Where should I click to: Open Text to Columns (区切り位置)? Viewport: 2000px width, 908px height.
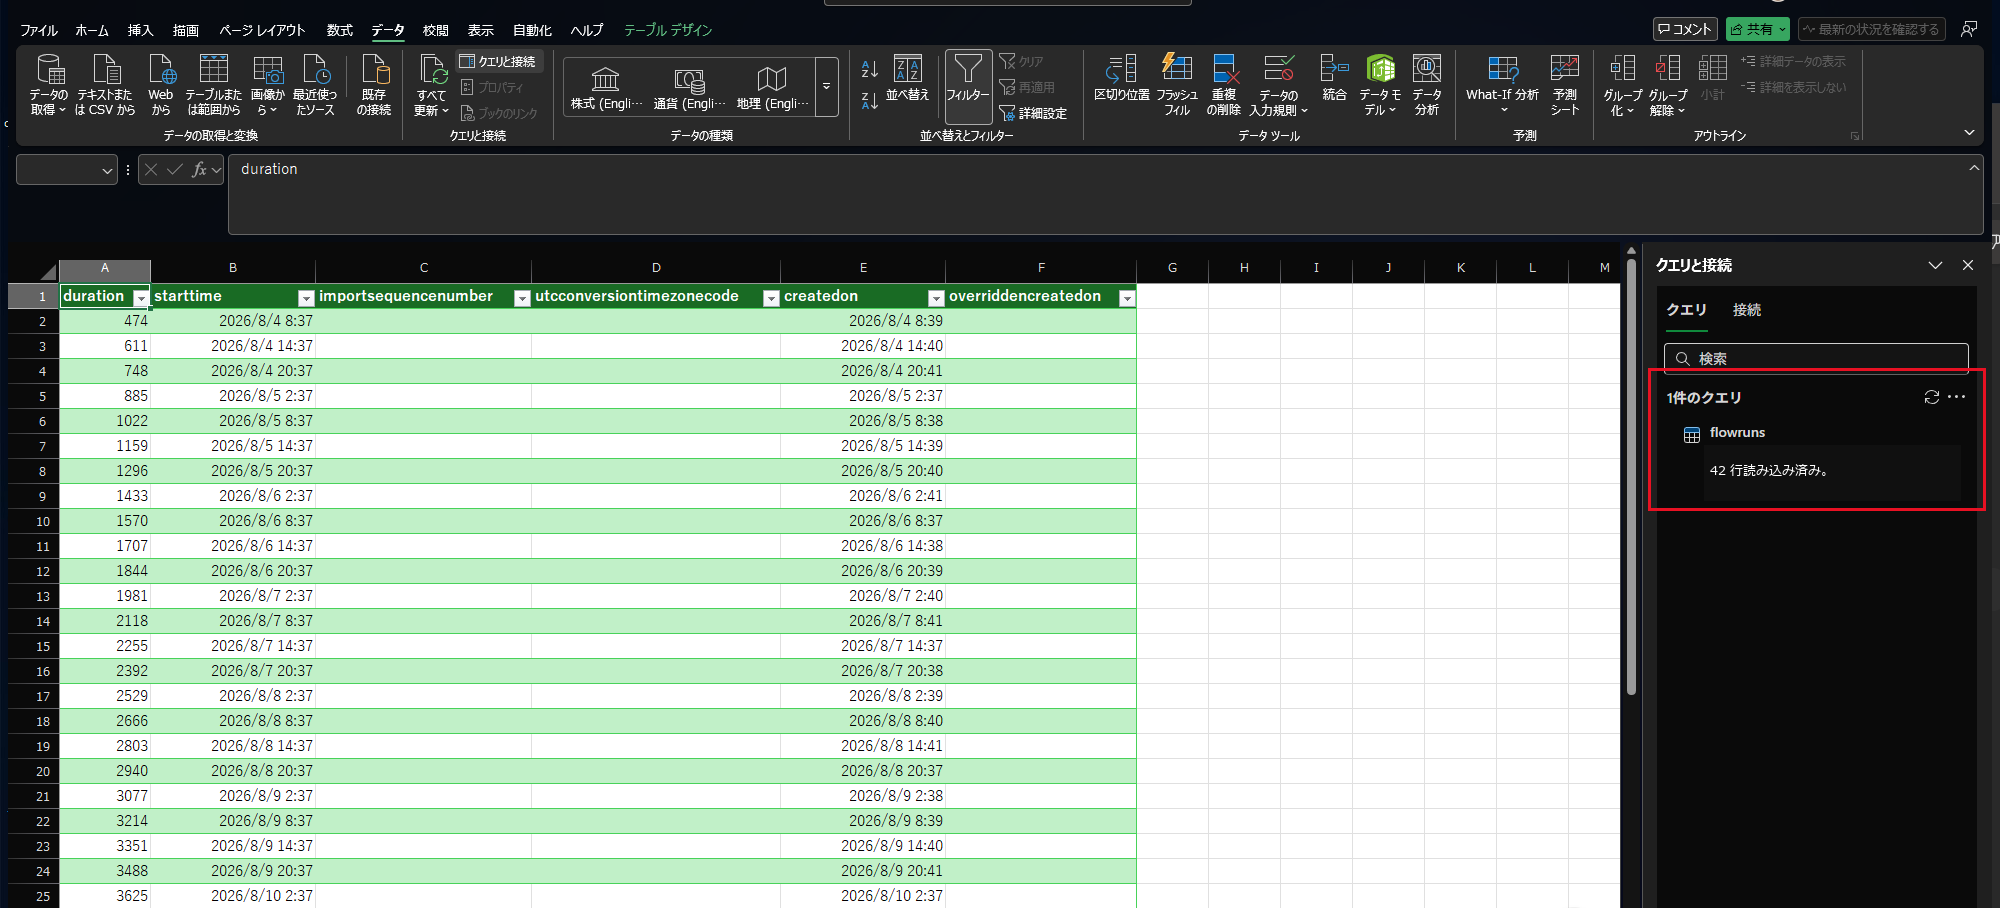click(x=1122, y=78)
